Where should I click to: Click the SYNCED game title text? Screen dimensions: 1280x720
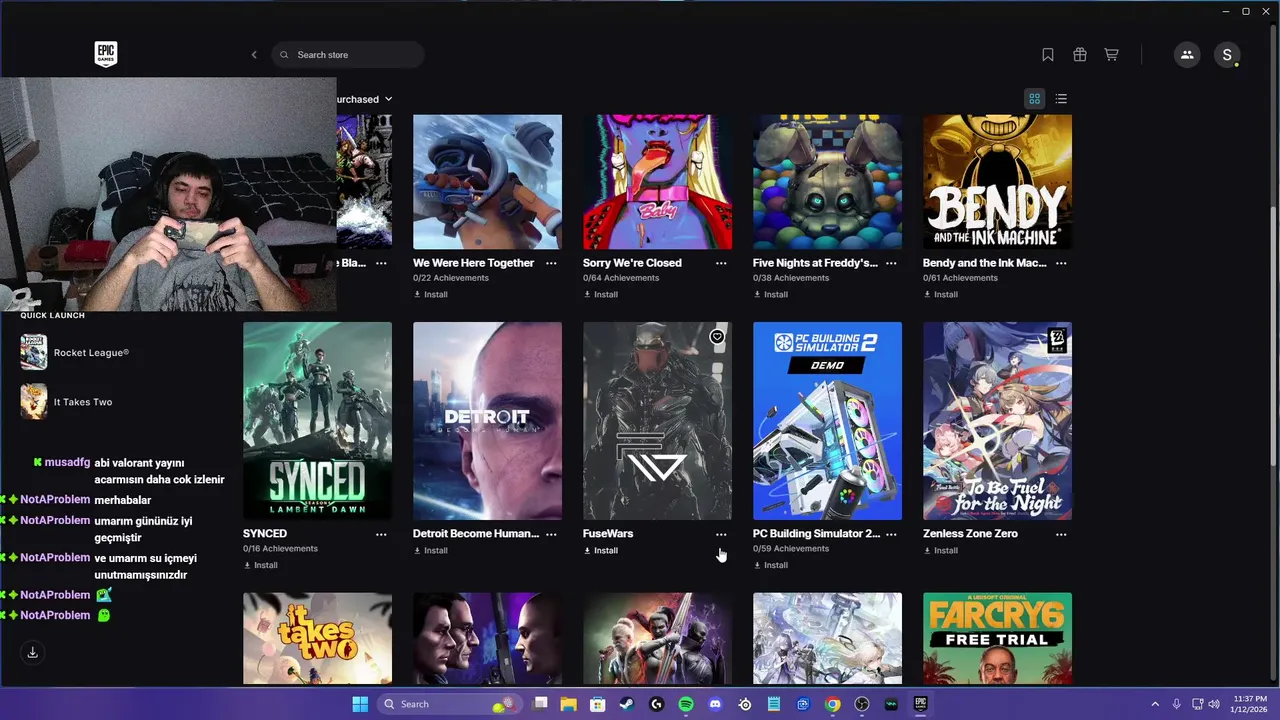click(x=265, y=534)
